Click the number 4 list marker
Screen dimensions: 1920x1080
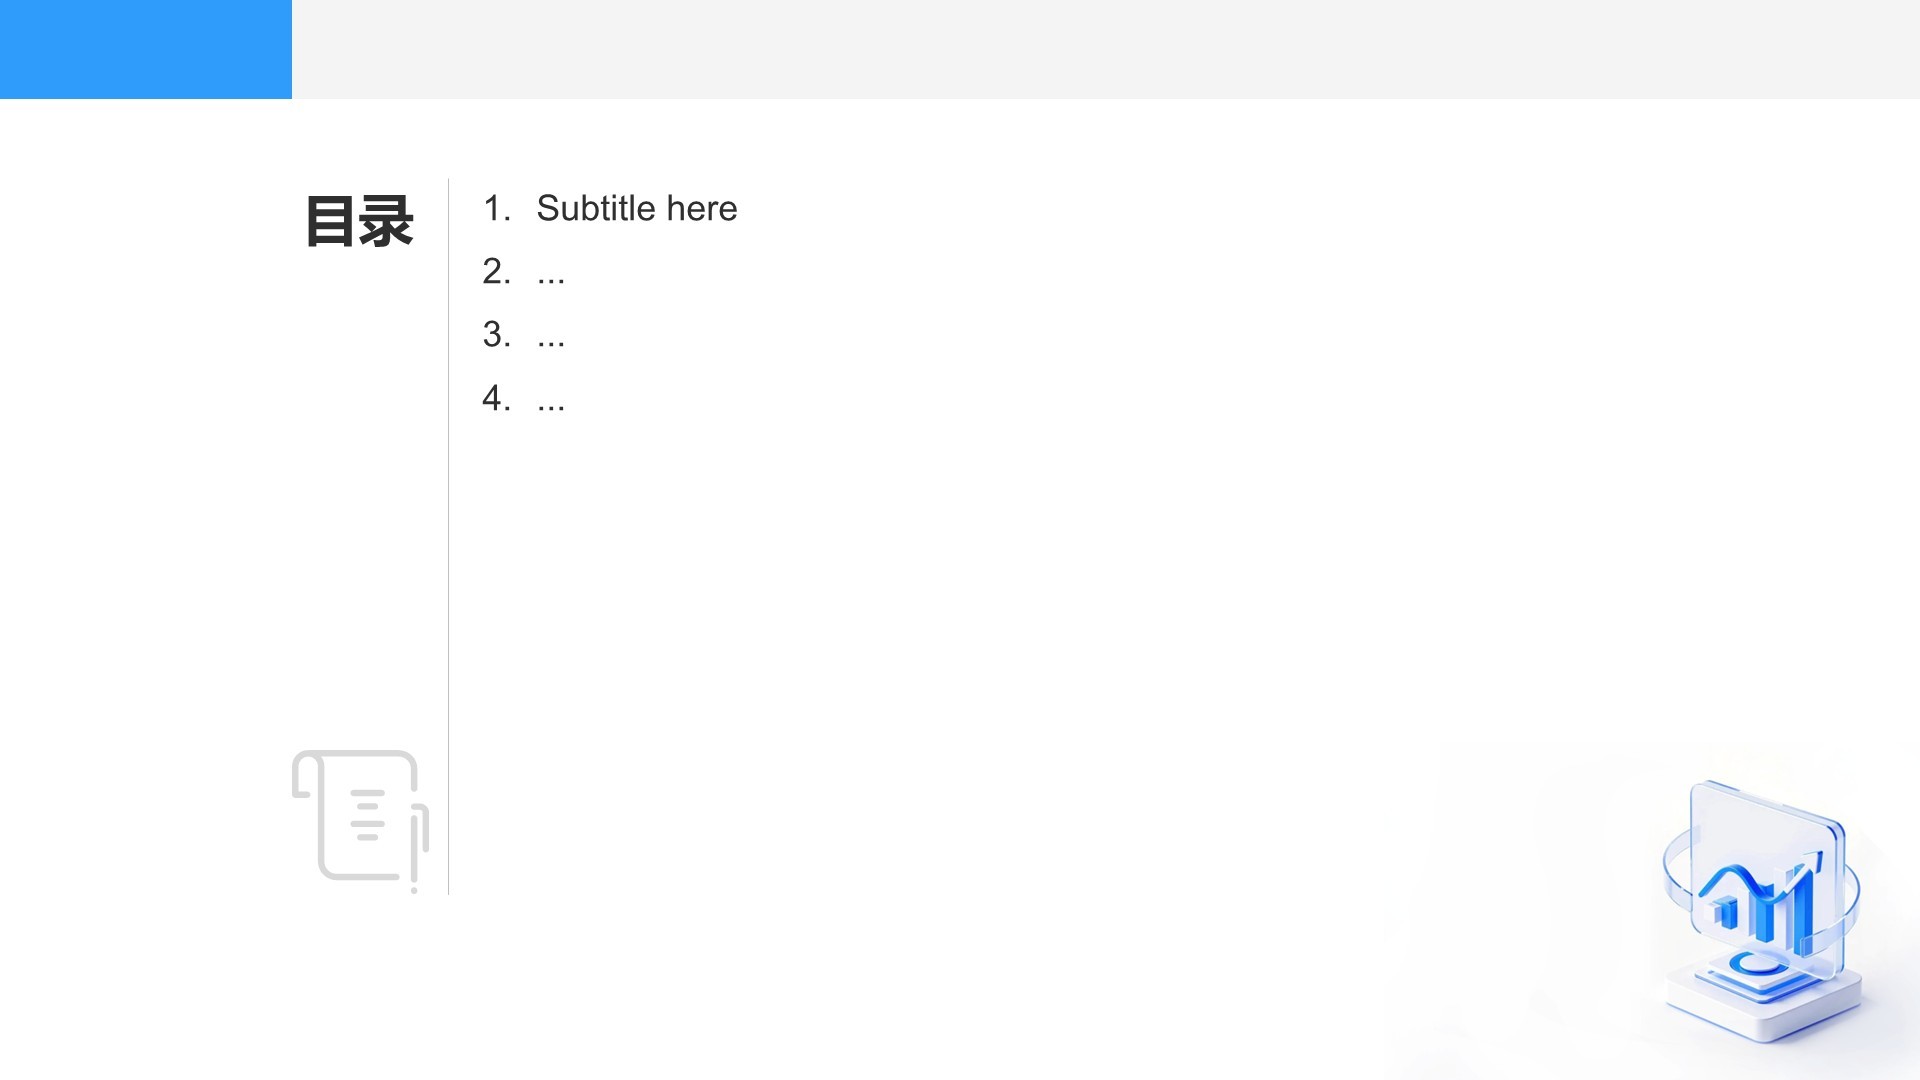[496, 399]
